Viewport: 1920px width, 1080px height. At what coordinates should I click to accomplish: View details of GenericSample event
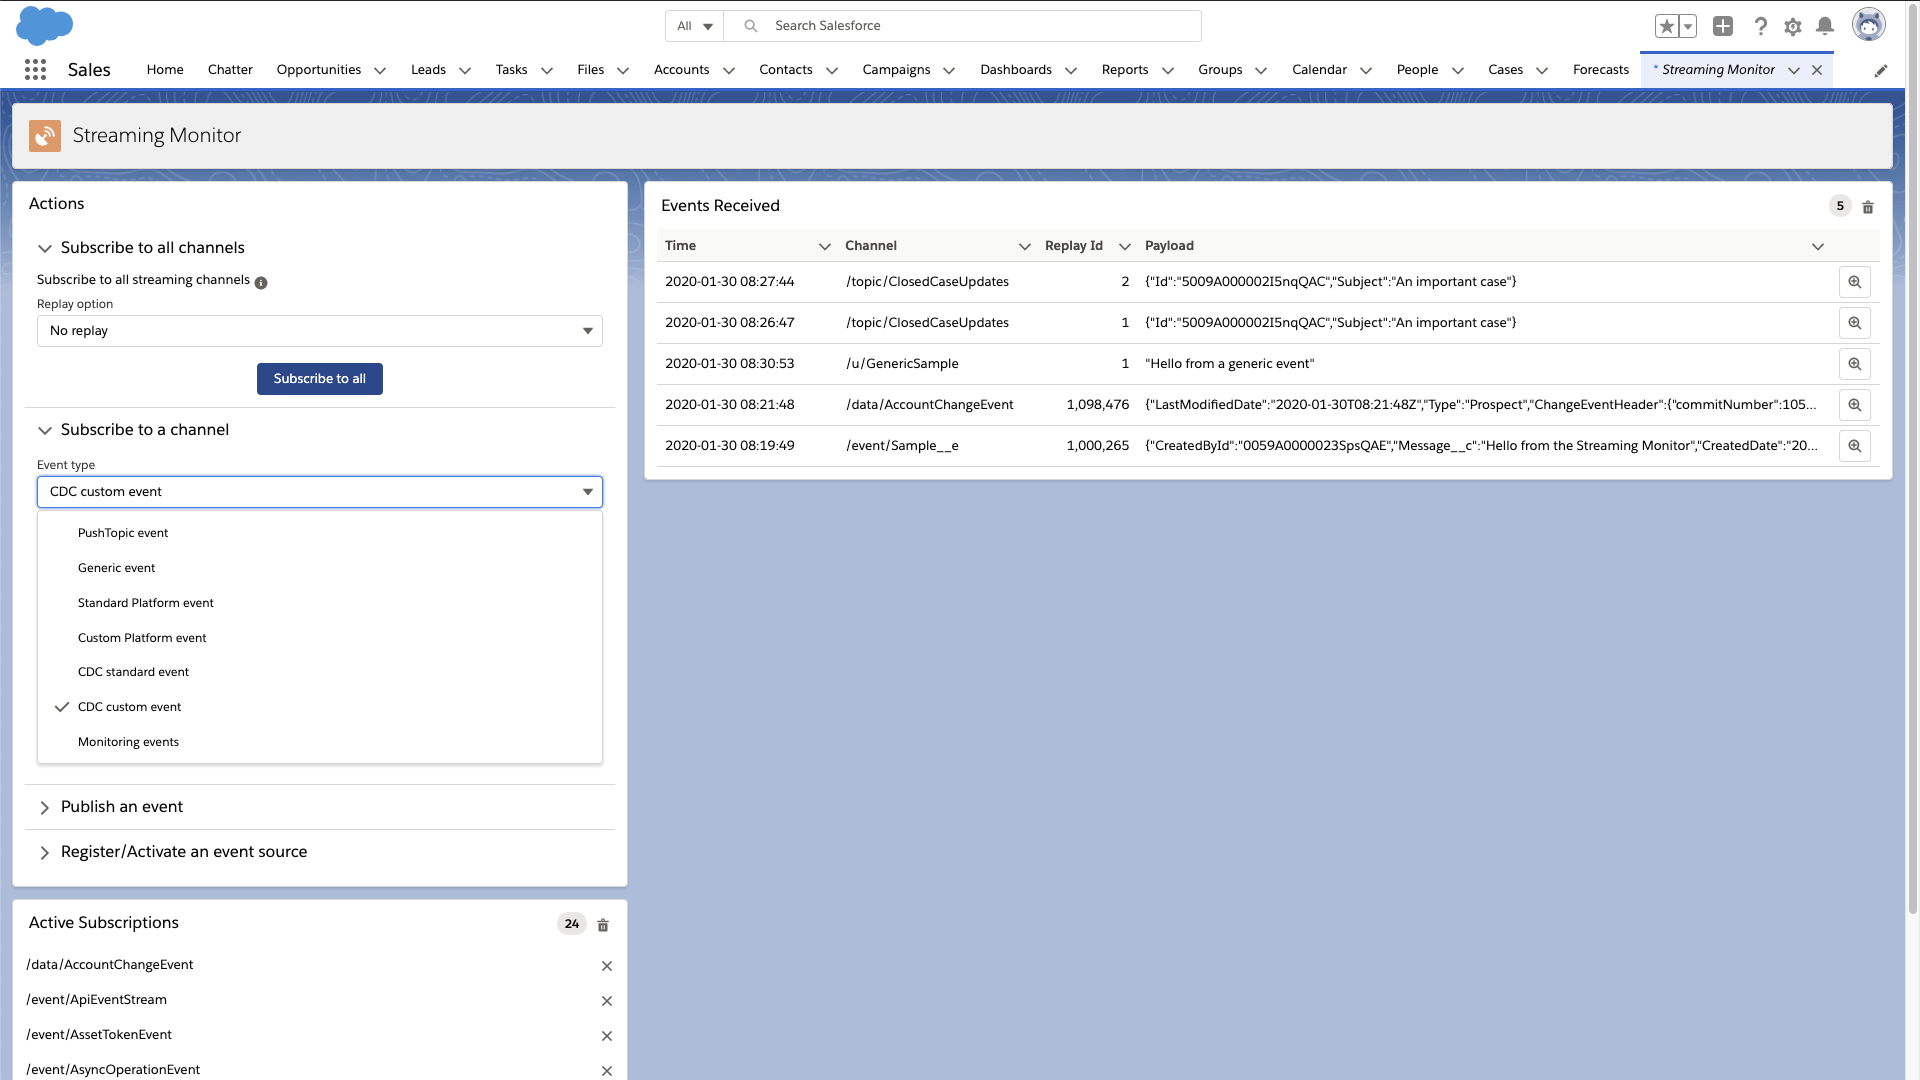(1855, 364)
